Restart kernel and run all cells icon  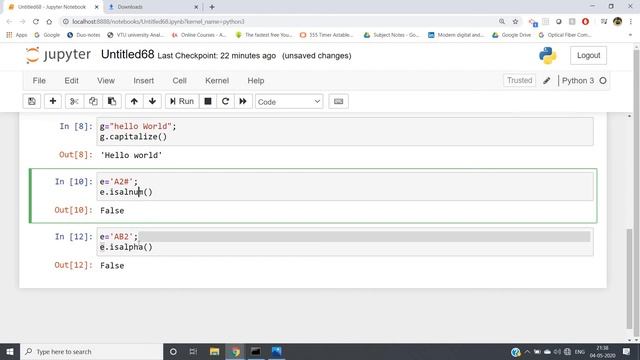[243, 101]
